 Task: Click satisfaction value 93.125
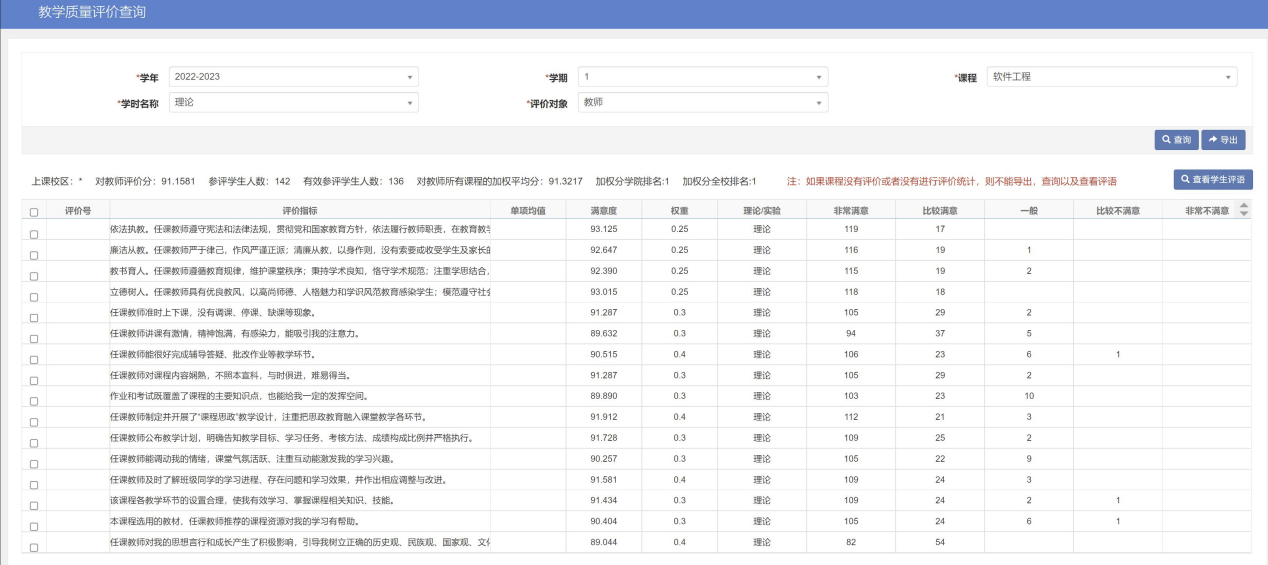603,229
